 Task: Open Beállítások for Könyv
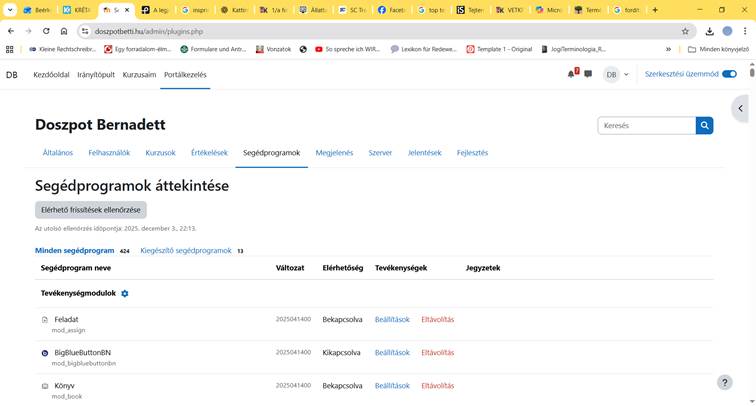(x=392, y=386)
